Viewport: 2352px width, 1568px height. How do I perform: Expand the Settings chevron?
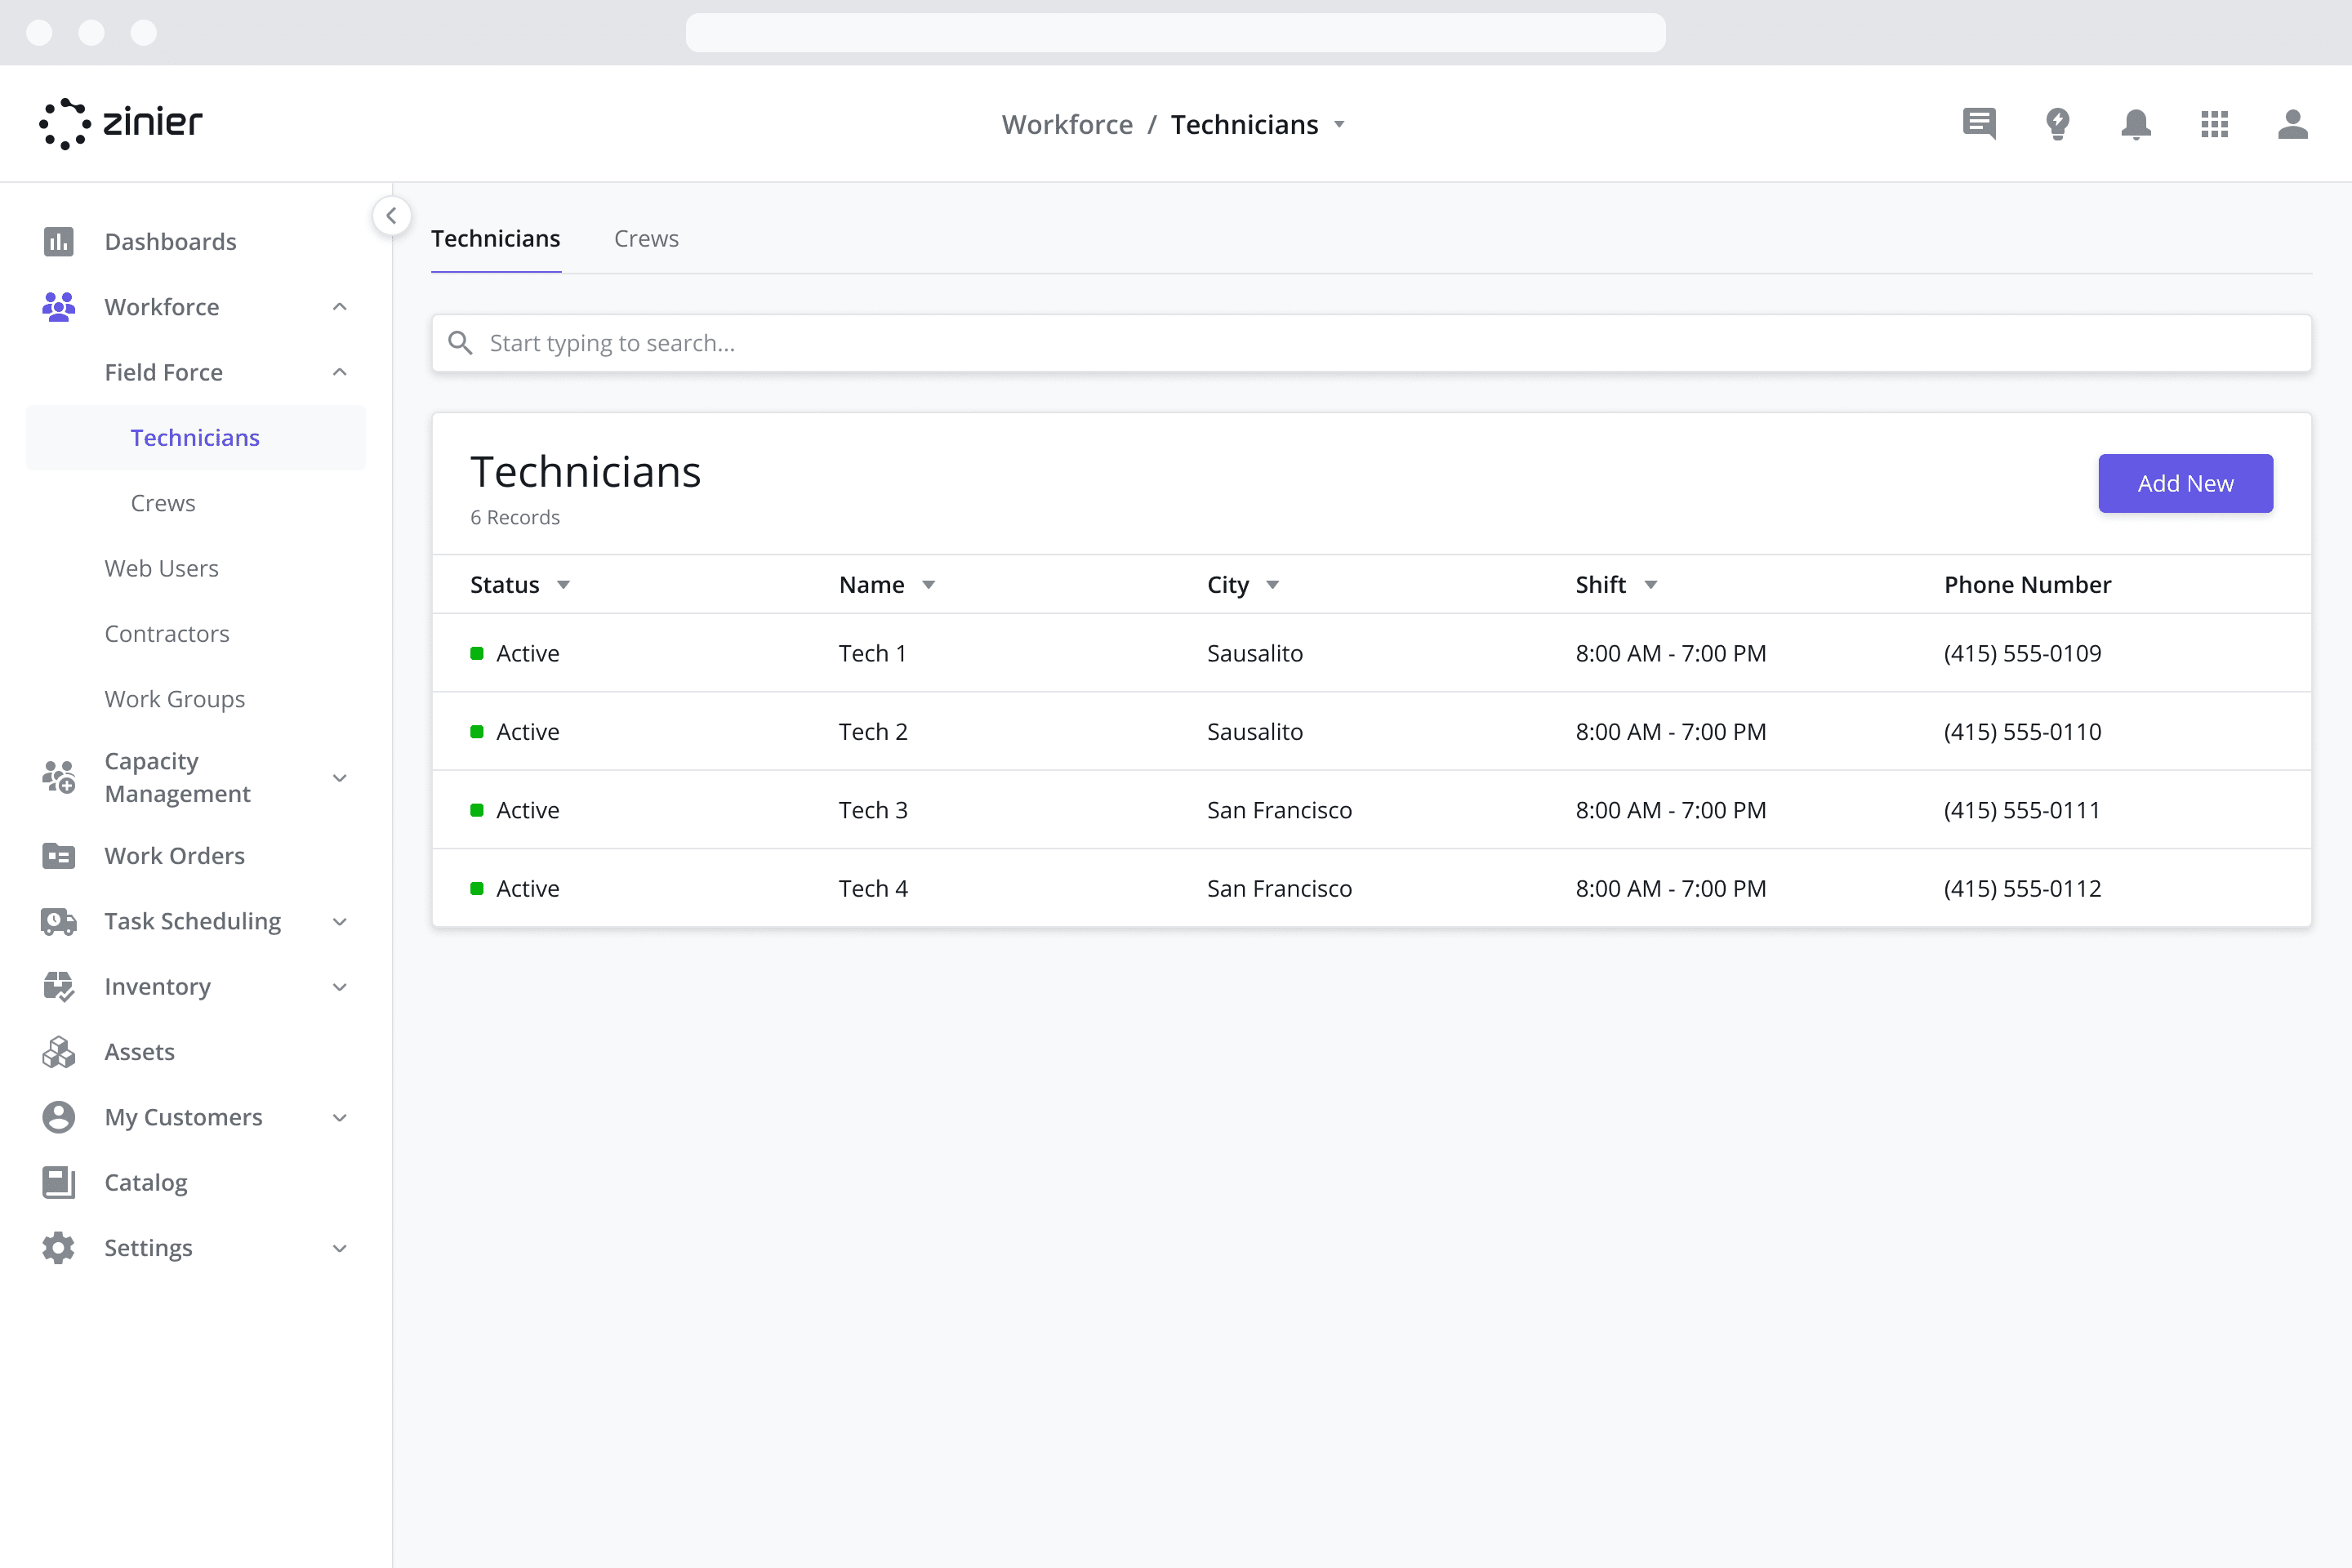click(x=340, y=1248)
